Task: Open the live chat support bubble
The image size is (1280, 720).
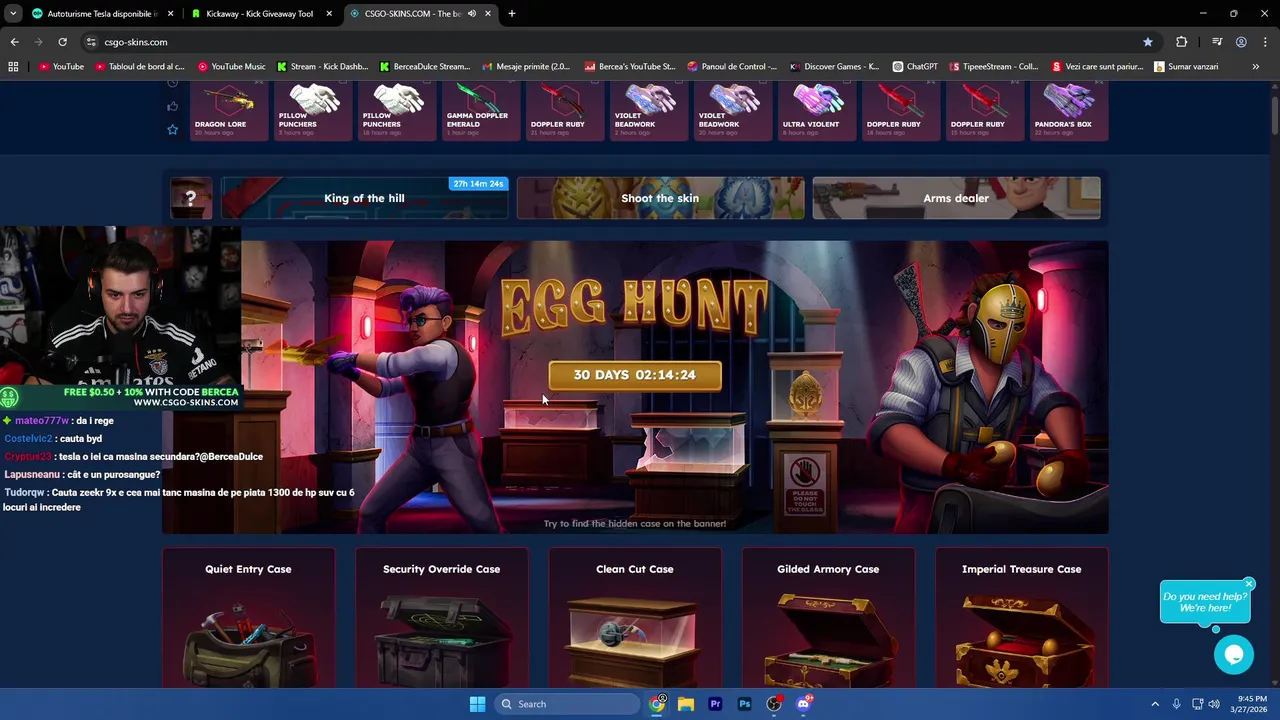Action: tap(1233, 655)
